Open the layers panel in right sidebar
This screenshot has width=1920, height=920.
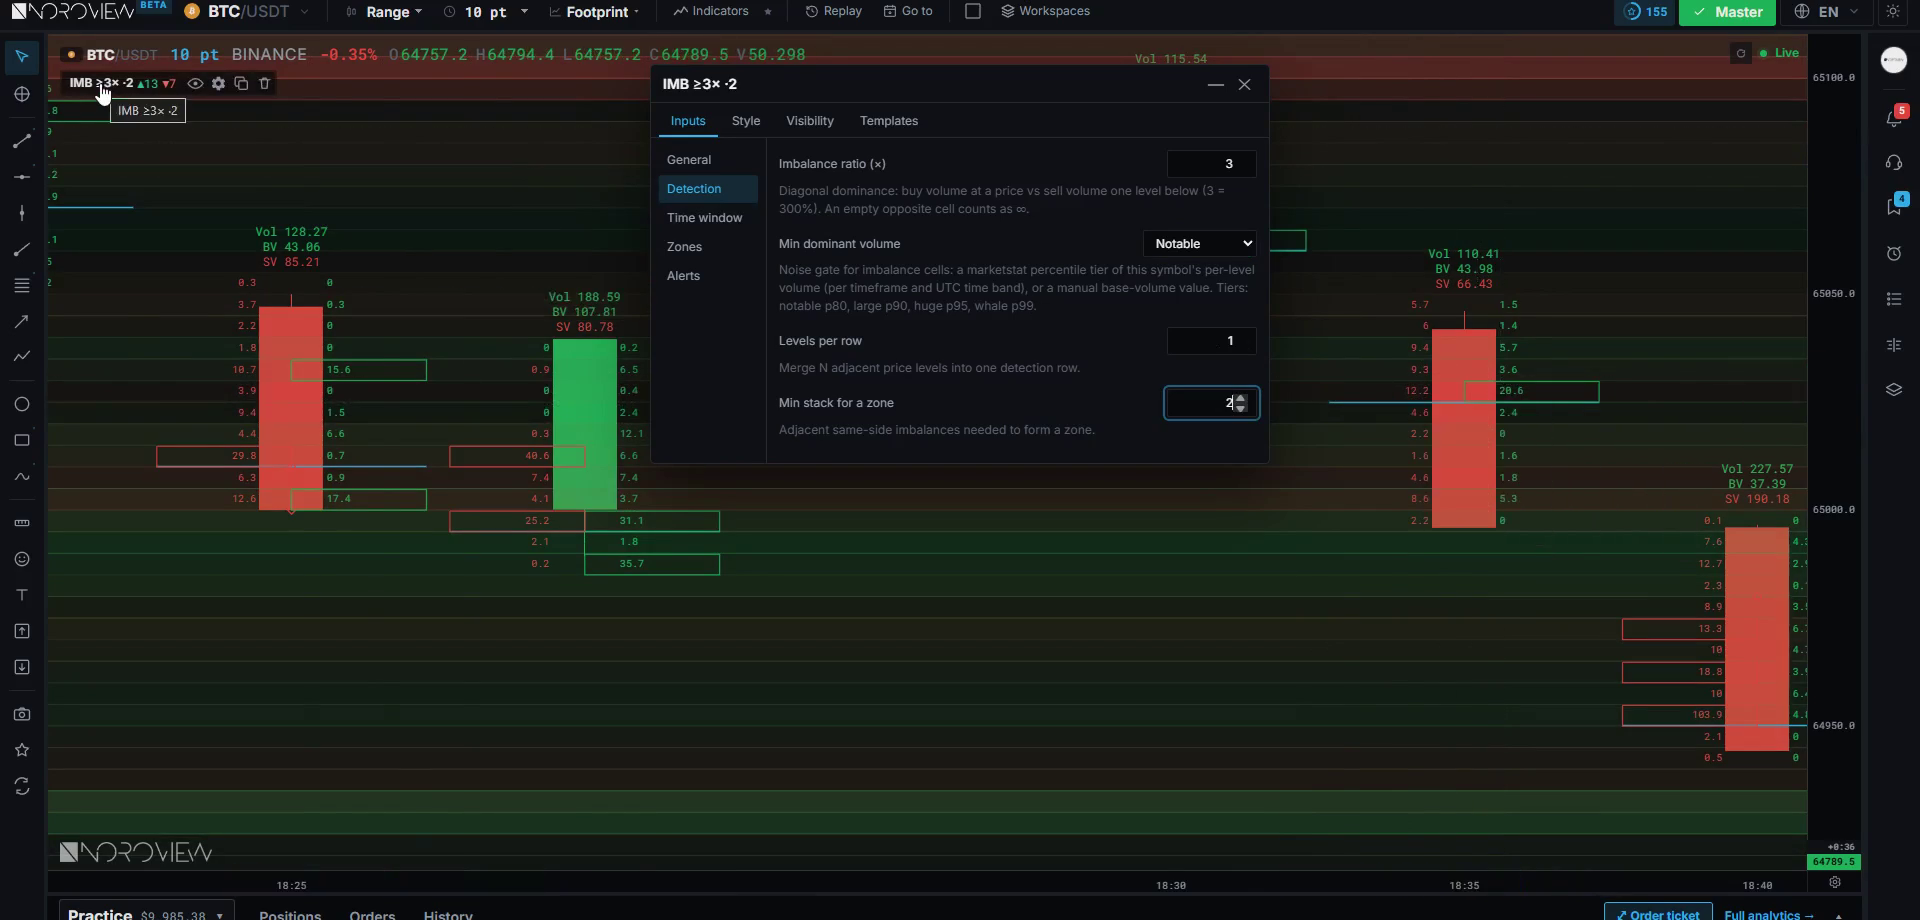1894,389
